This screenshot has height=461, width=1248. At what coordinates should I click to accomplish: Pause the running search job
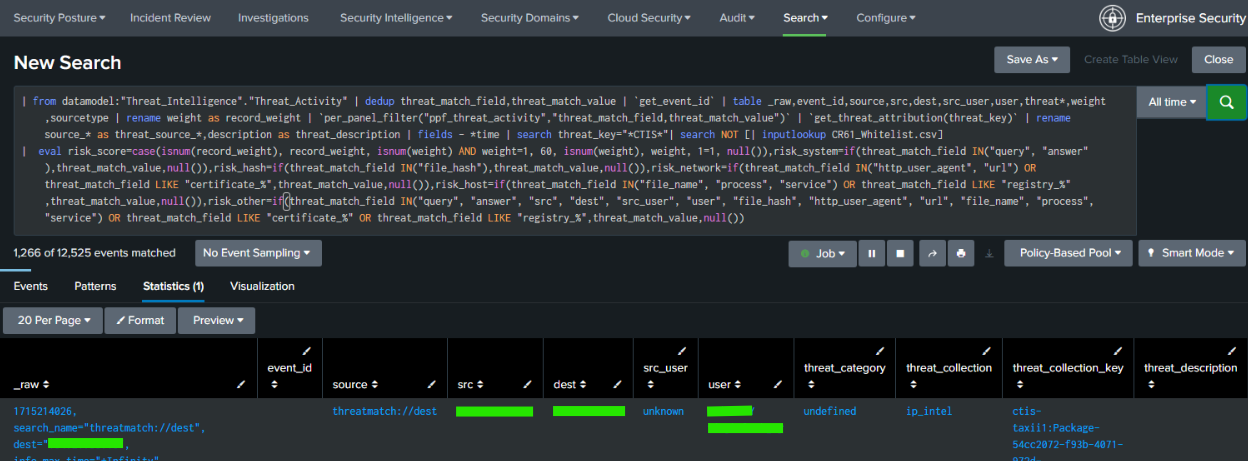pyautogui.click(x=871, y=254)
